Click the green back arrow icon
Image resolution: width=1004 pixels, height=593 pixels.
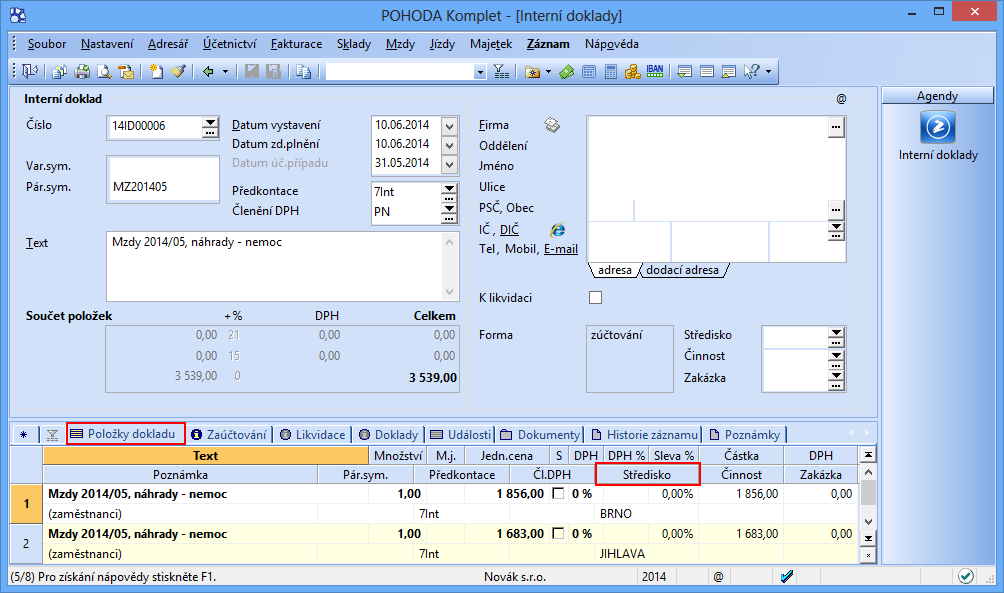click(208, 72)
